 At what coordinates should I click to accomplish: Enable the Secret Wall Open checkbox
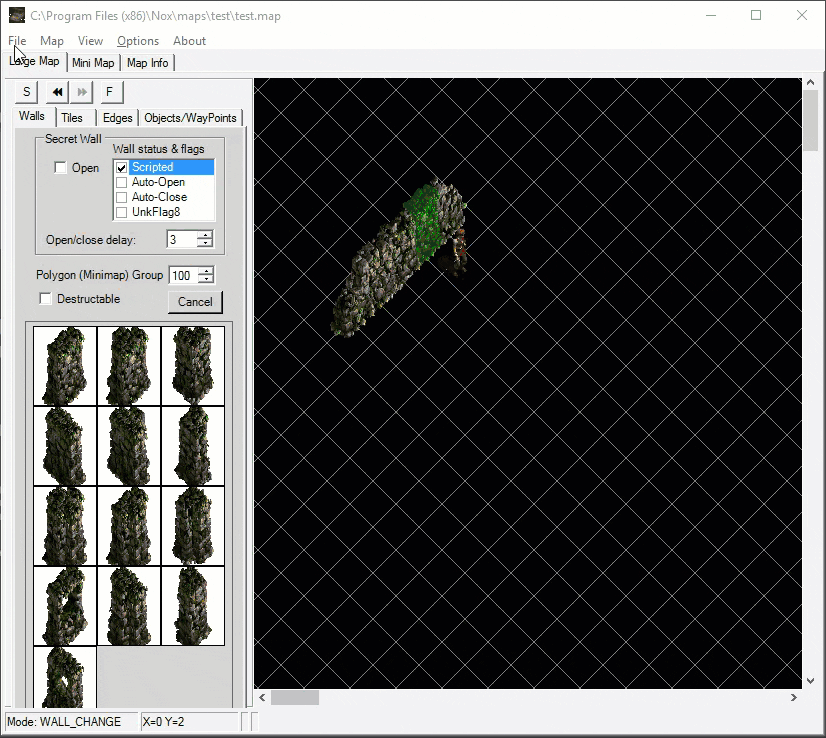pos(60,168)
